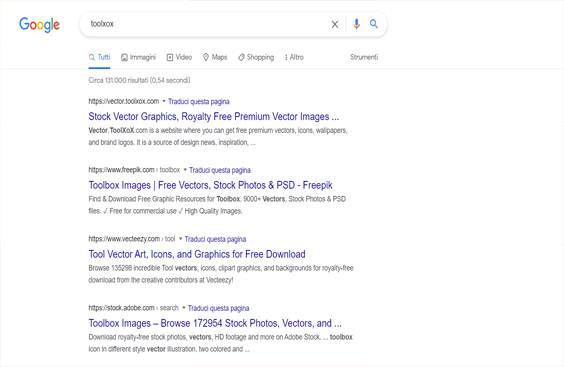Click the https://stock.adobe.com › search URL

(133, 308)
